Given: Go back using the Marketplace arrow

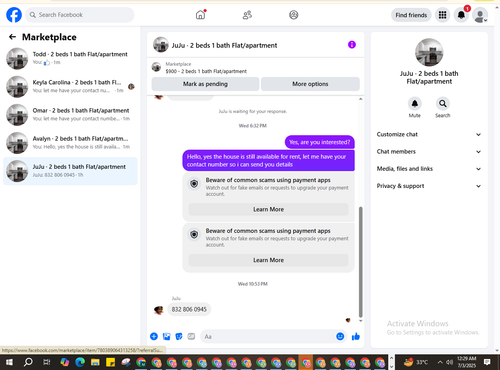Looking at the screenshot, I should [12, 37].
